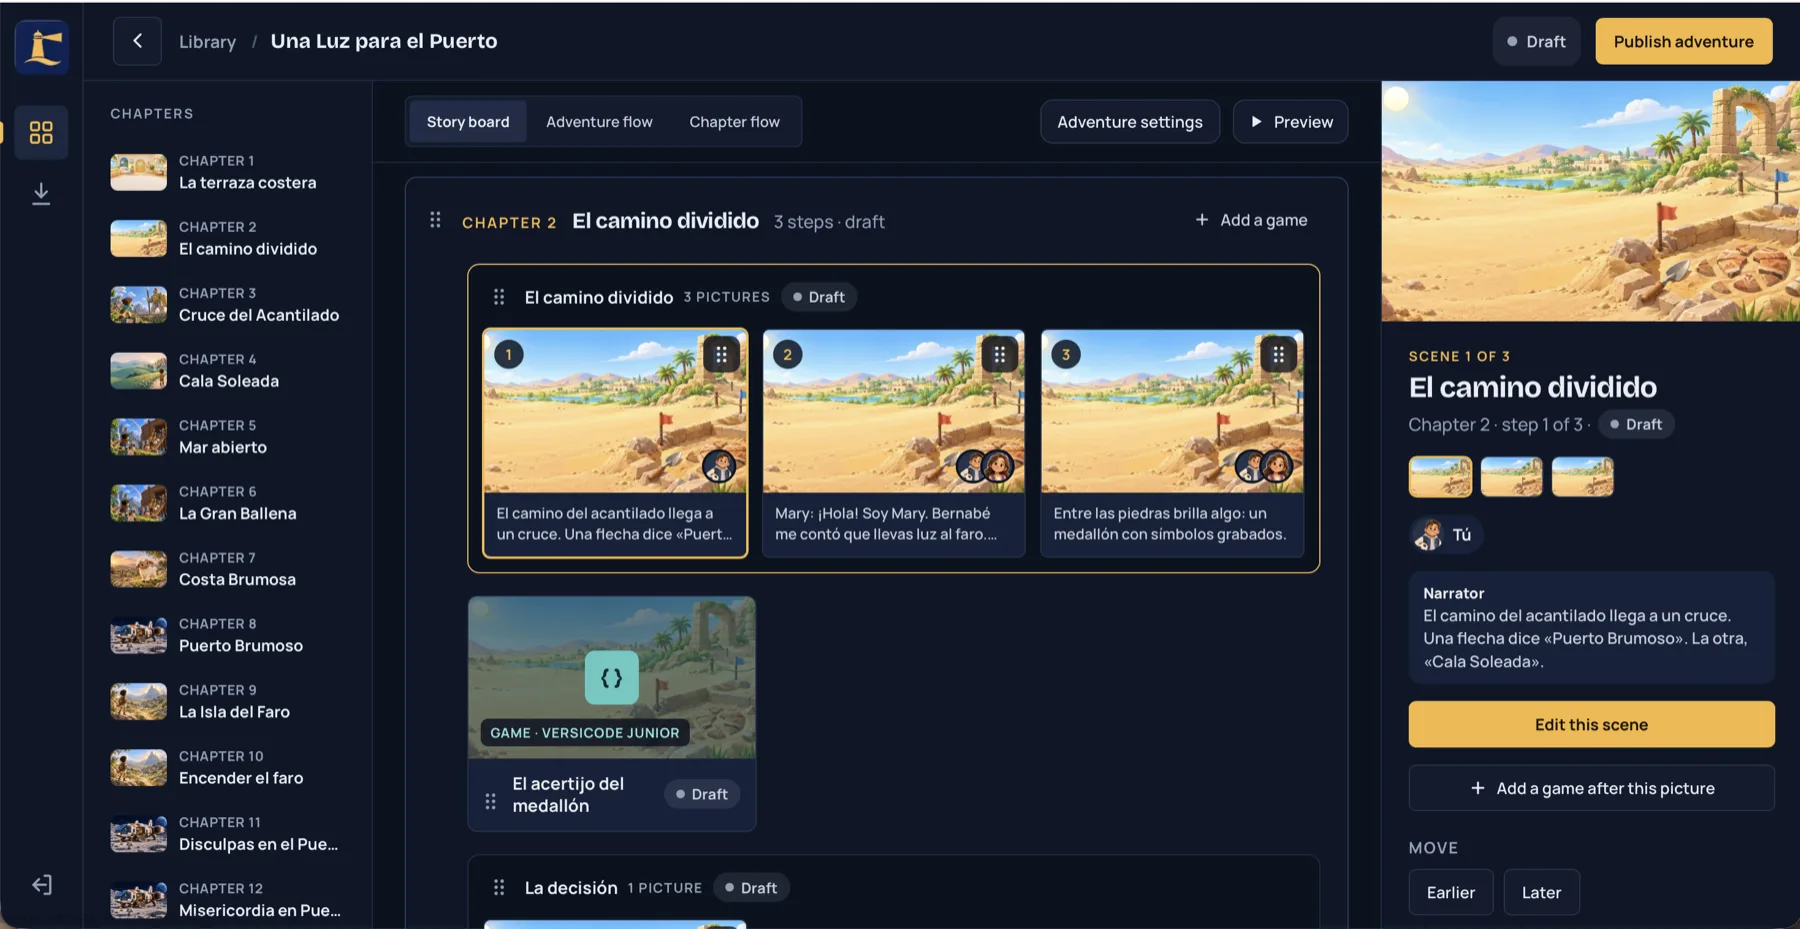Move scene Earlier
1800x929 pixels.
click(1450, 893)
